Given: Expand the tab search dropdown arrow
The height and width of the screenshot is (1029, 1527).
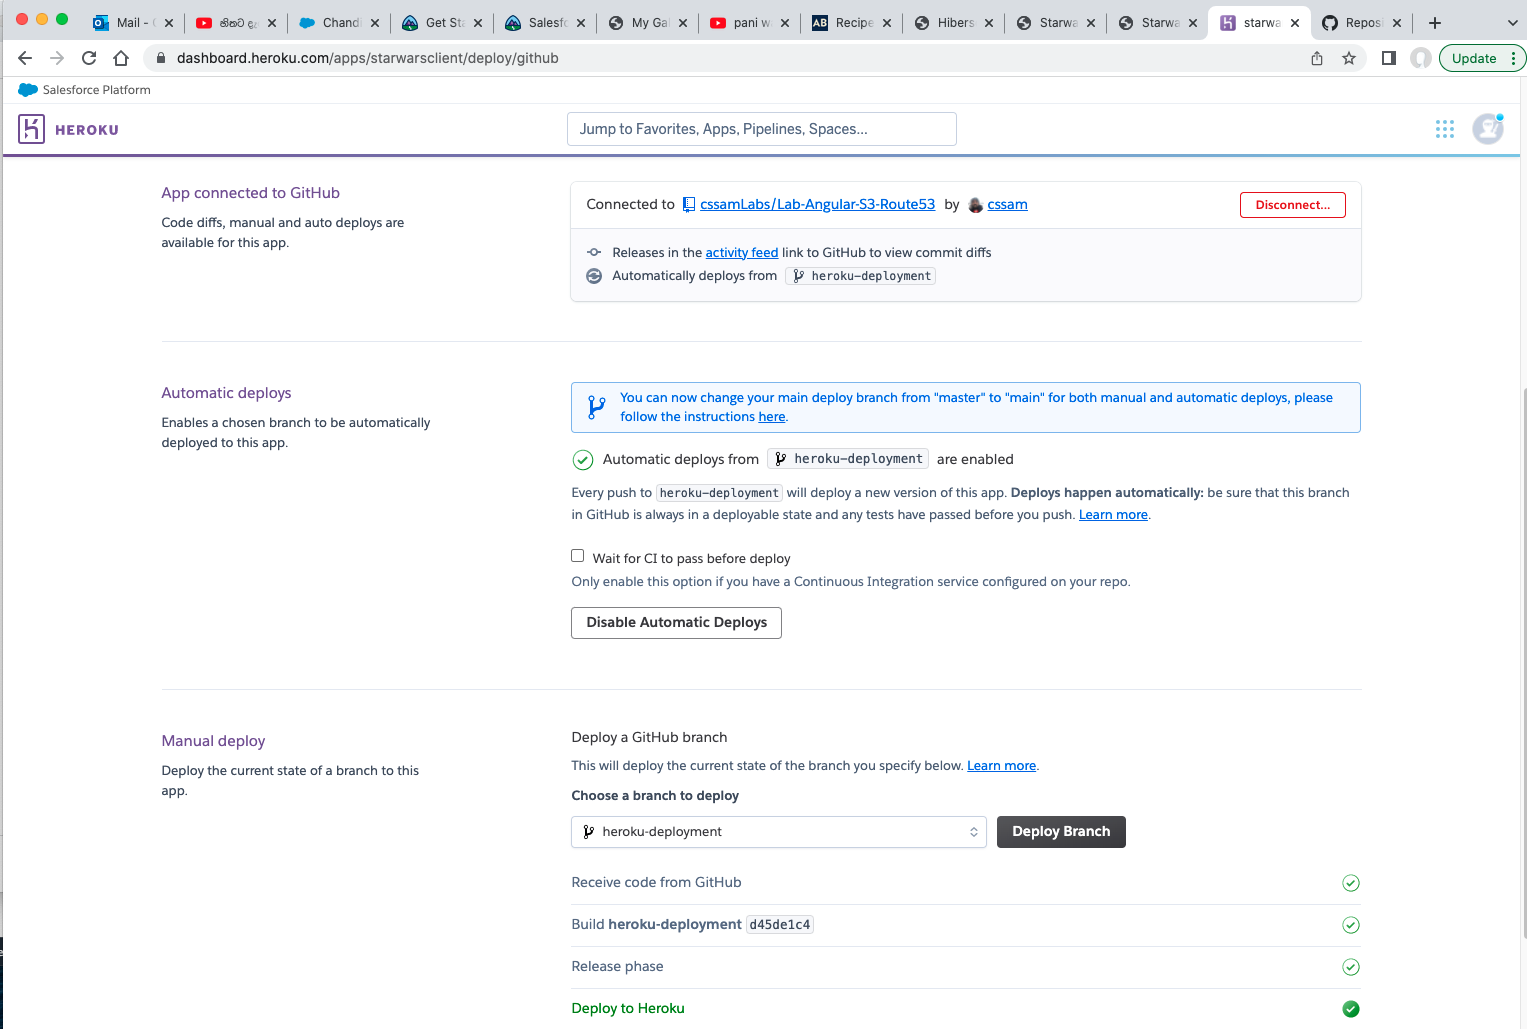Looking at the screenshot, I should (1512, 22).
